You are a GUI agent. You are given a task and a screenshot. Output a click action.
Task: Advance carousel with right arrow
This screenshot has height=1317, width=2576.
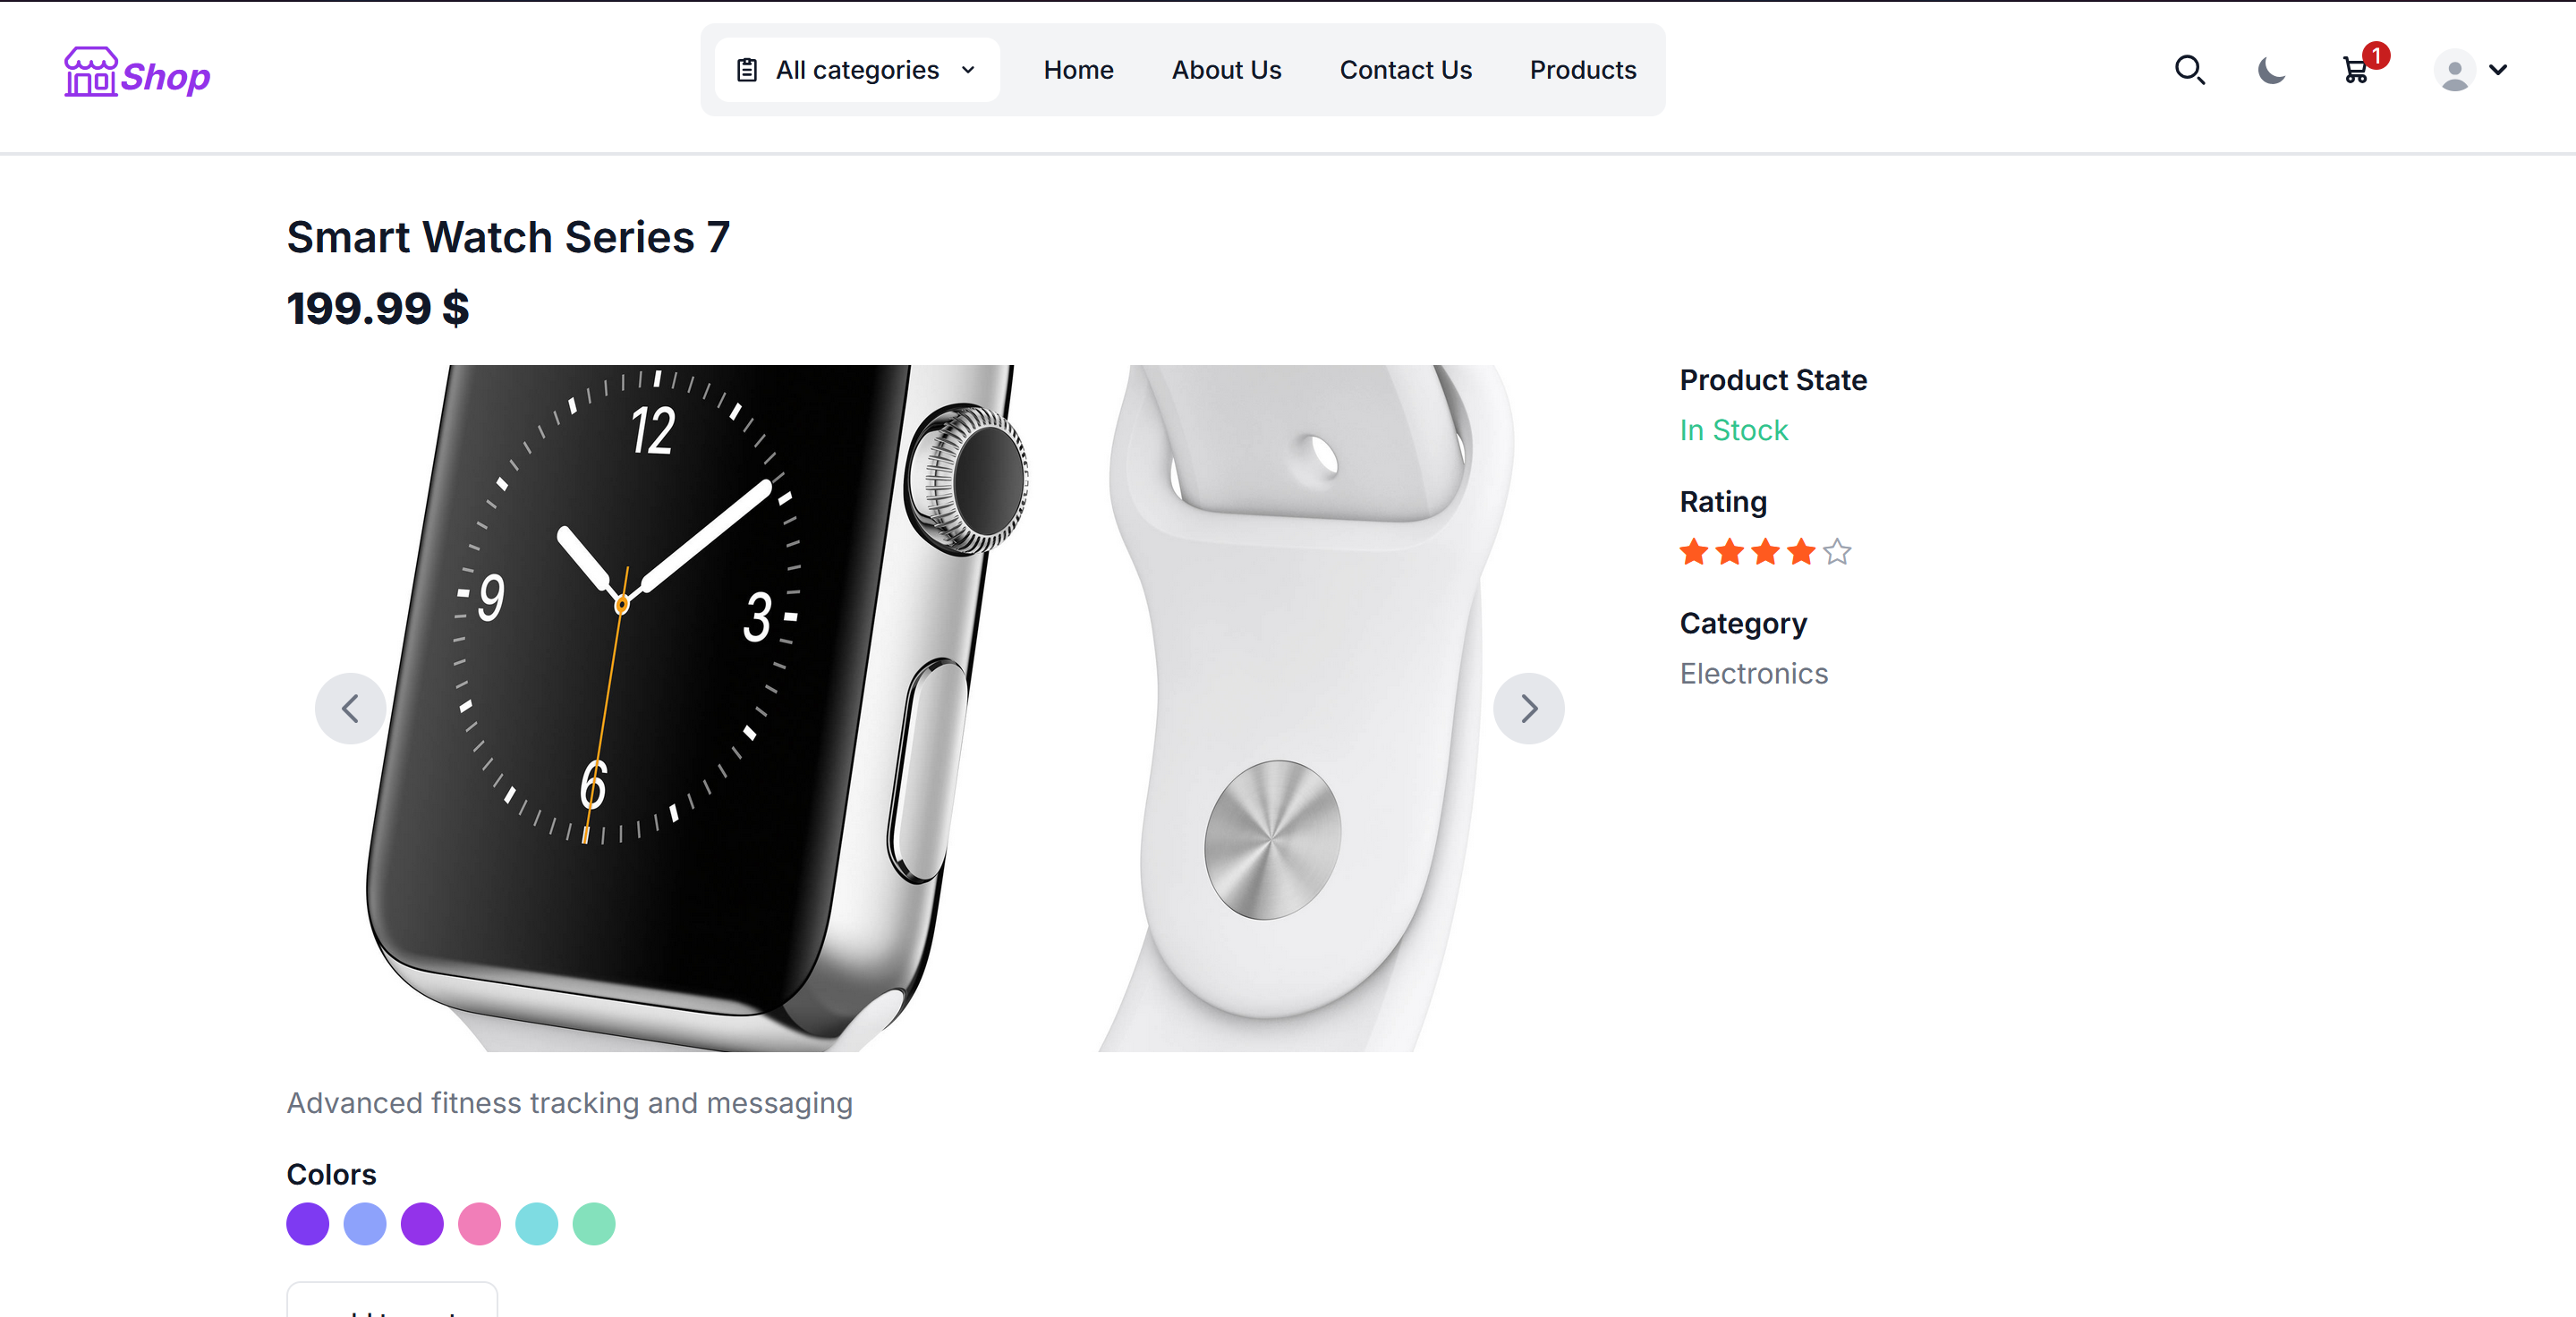click(1529, 708)
